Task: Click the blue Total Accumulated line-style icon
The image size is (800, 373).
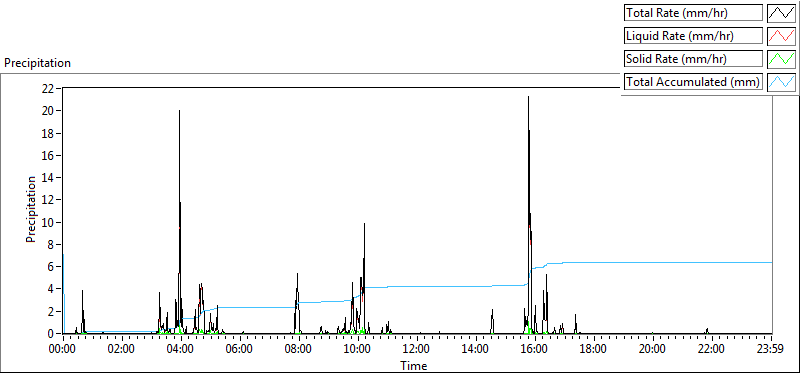Action: click(781, 82)
